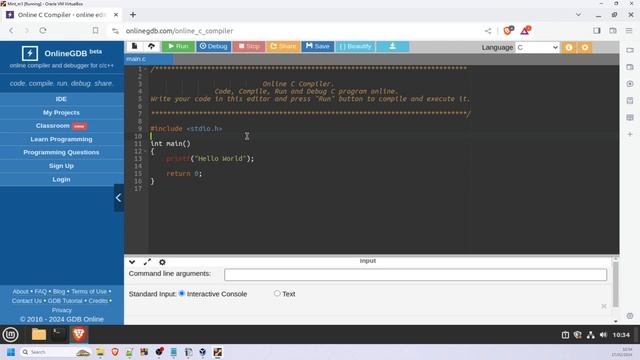The width and height of the screenshot is (640, 360).
Task: Collapse the sidebar with the left chevron
Action: coord(118,198)
